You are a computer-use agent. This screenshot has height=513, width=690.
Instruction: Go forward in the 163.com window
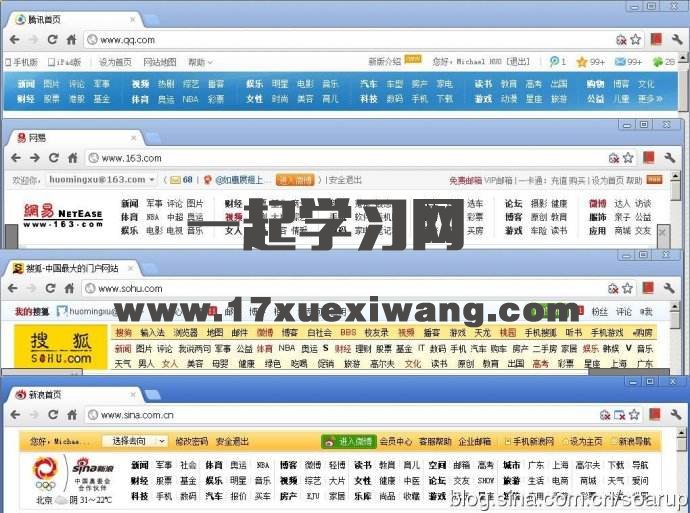click(35, 158)
